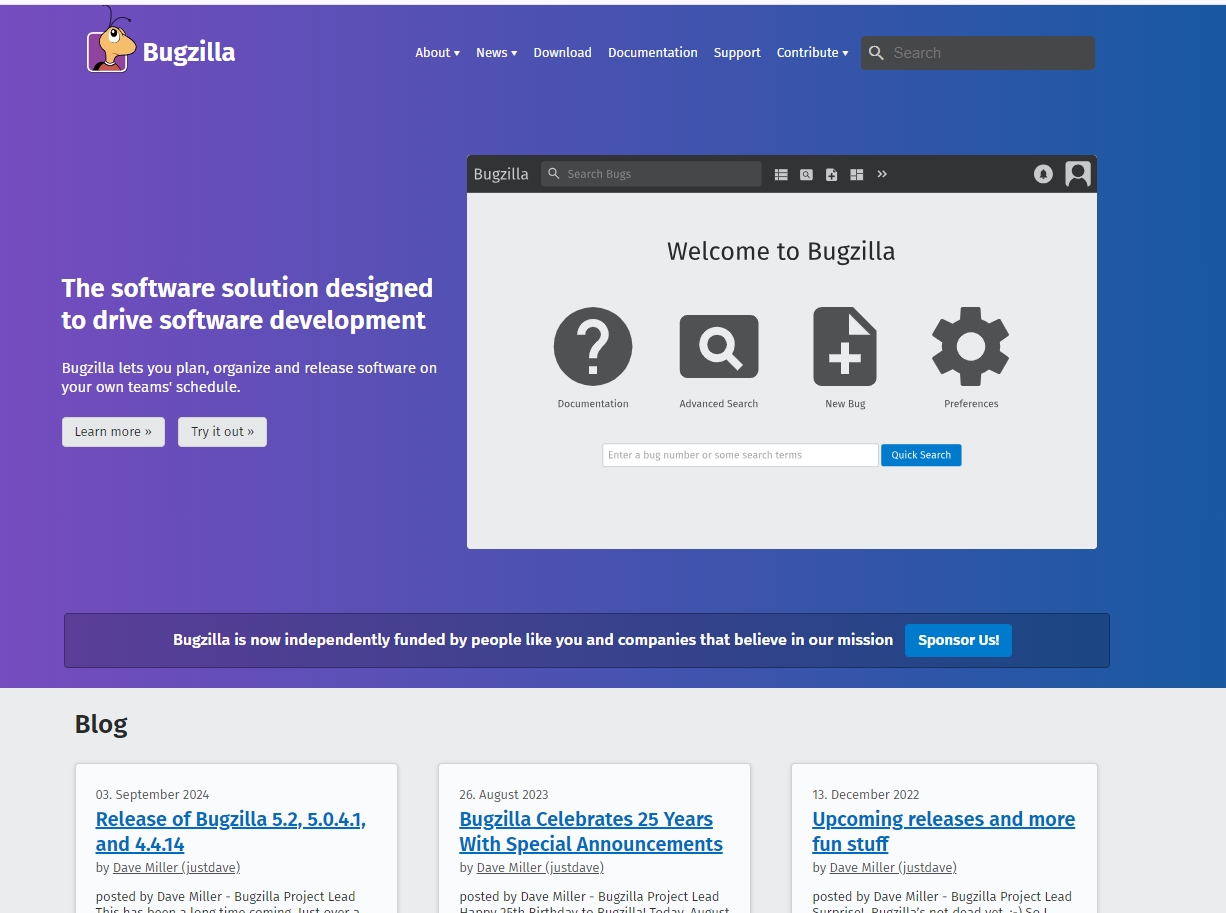Click the list view icon in the Bugzilla mockup toolbar
The image size is (1226, 913).
[782, 174]
